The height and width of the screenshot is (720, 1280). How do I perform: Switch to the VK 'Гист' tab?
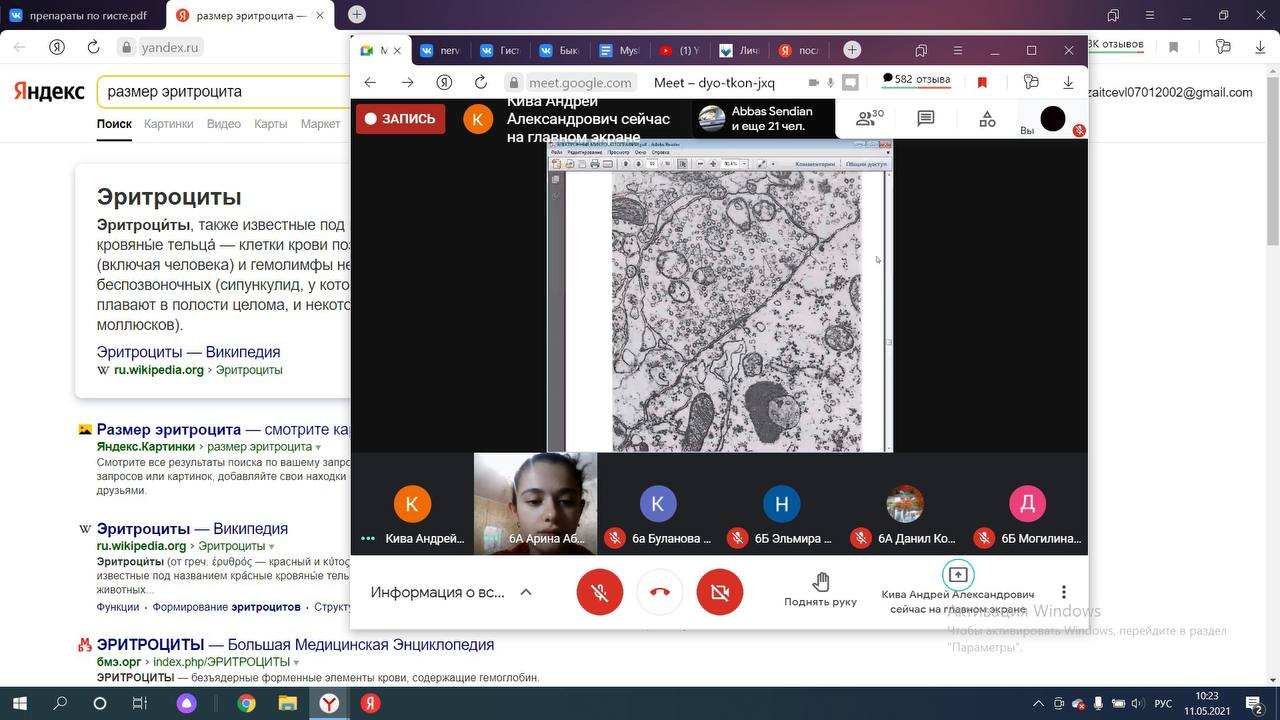[501, 51]
